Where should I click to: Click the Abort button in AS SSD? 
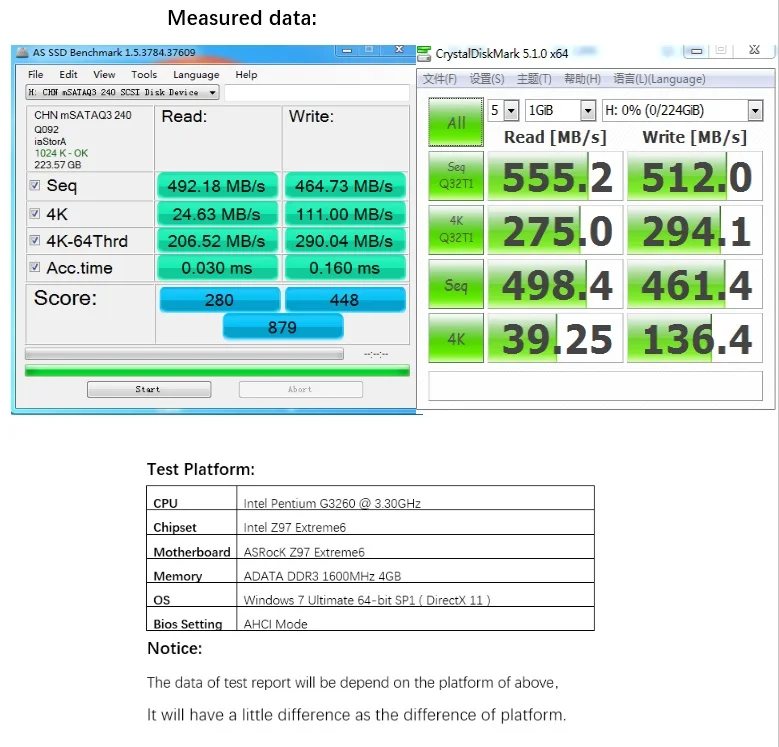click(x=301, y=389)
